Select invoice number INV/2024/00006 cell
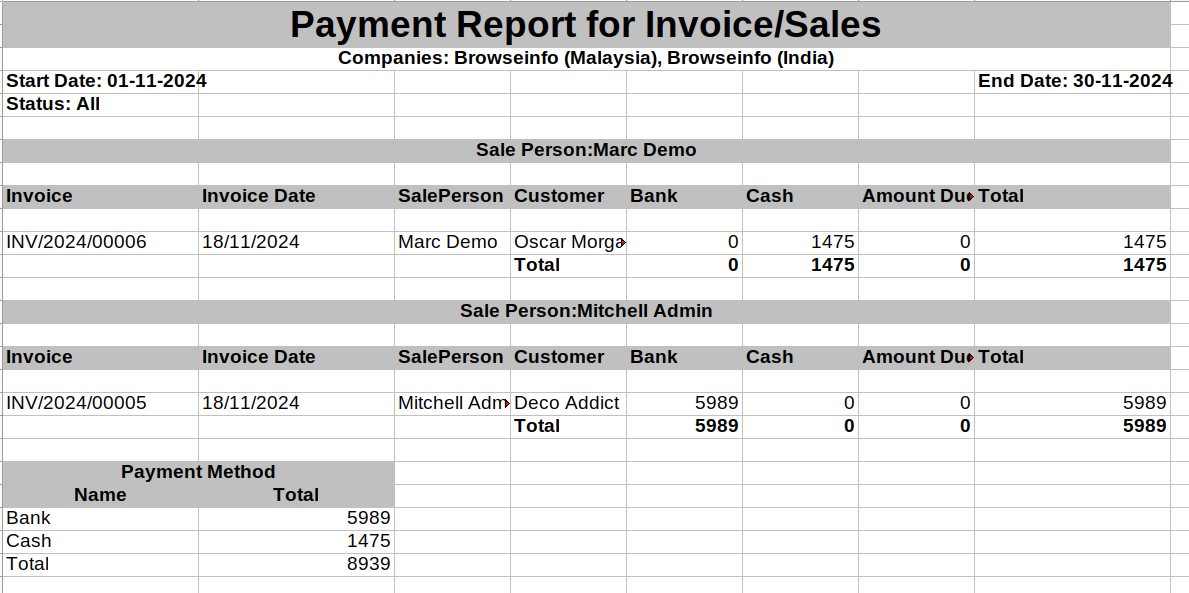The width and height of the screenshot is (1189, 593). click(77, 242)
